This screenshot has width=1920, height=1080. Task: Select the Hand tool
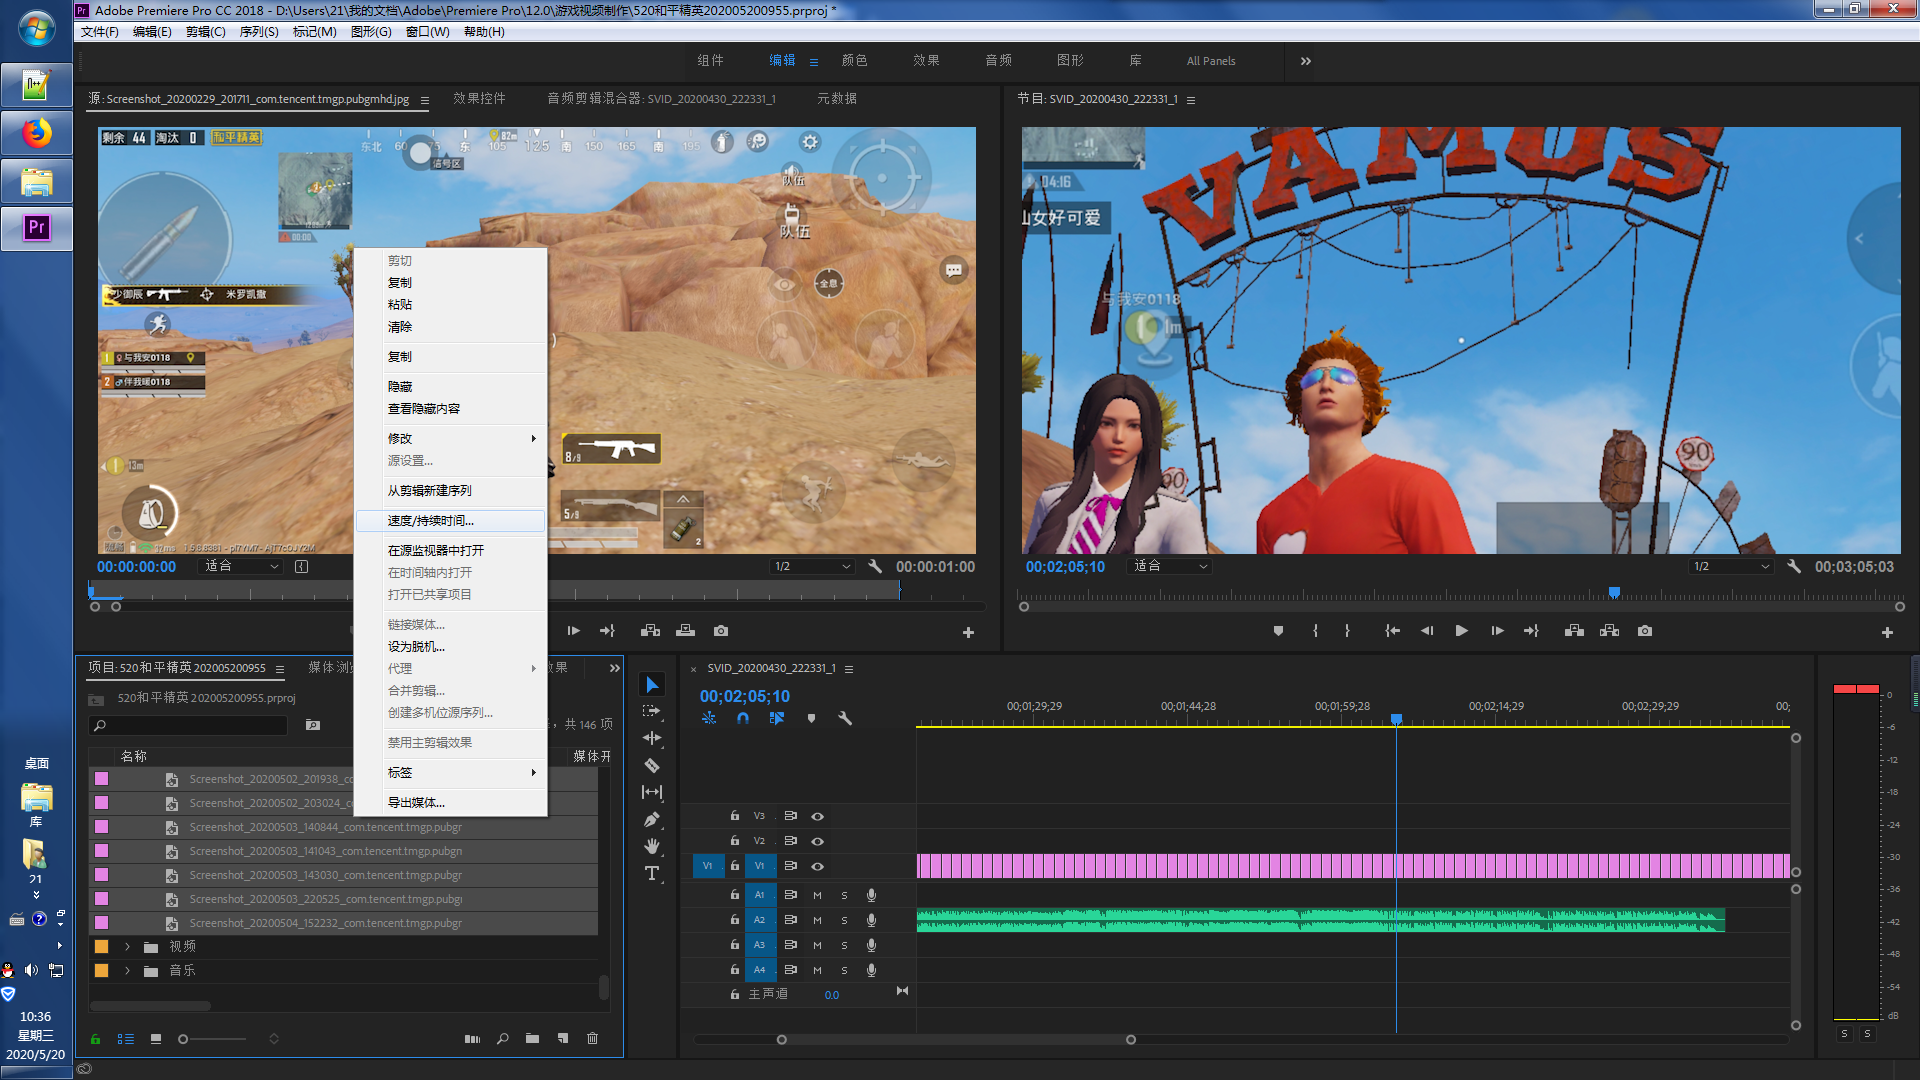(x=652, y=846)
